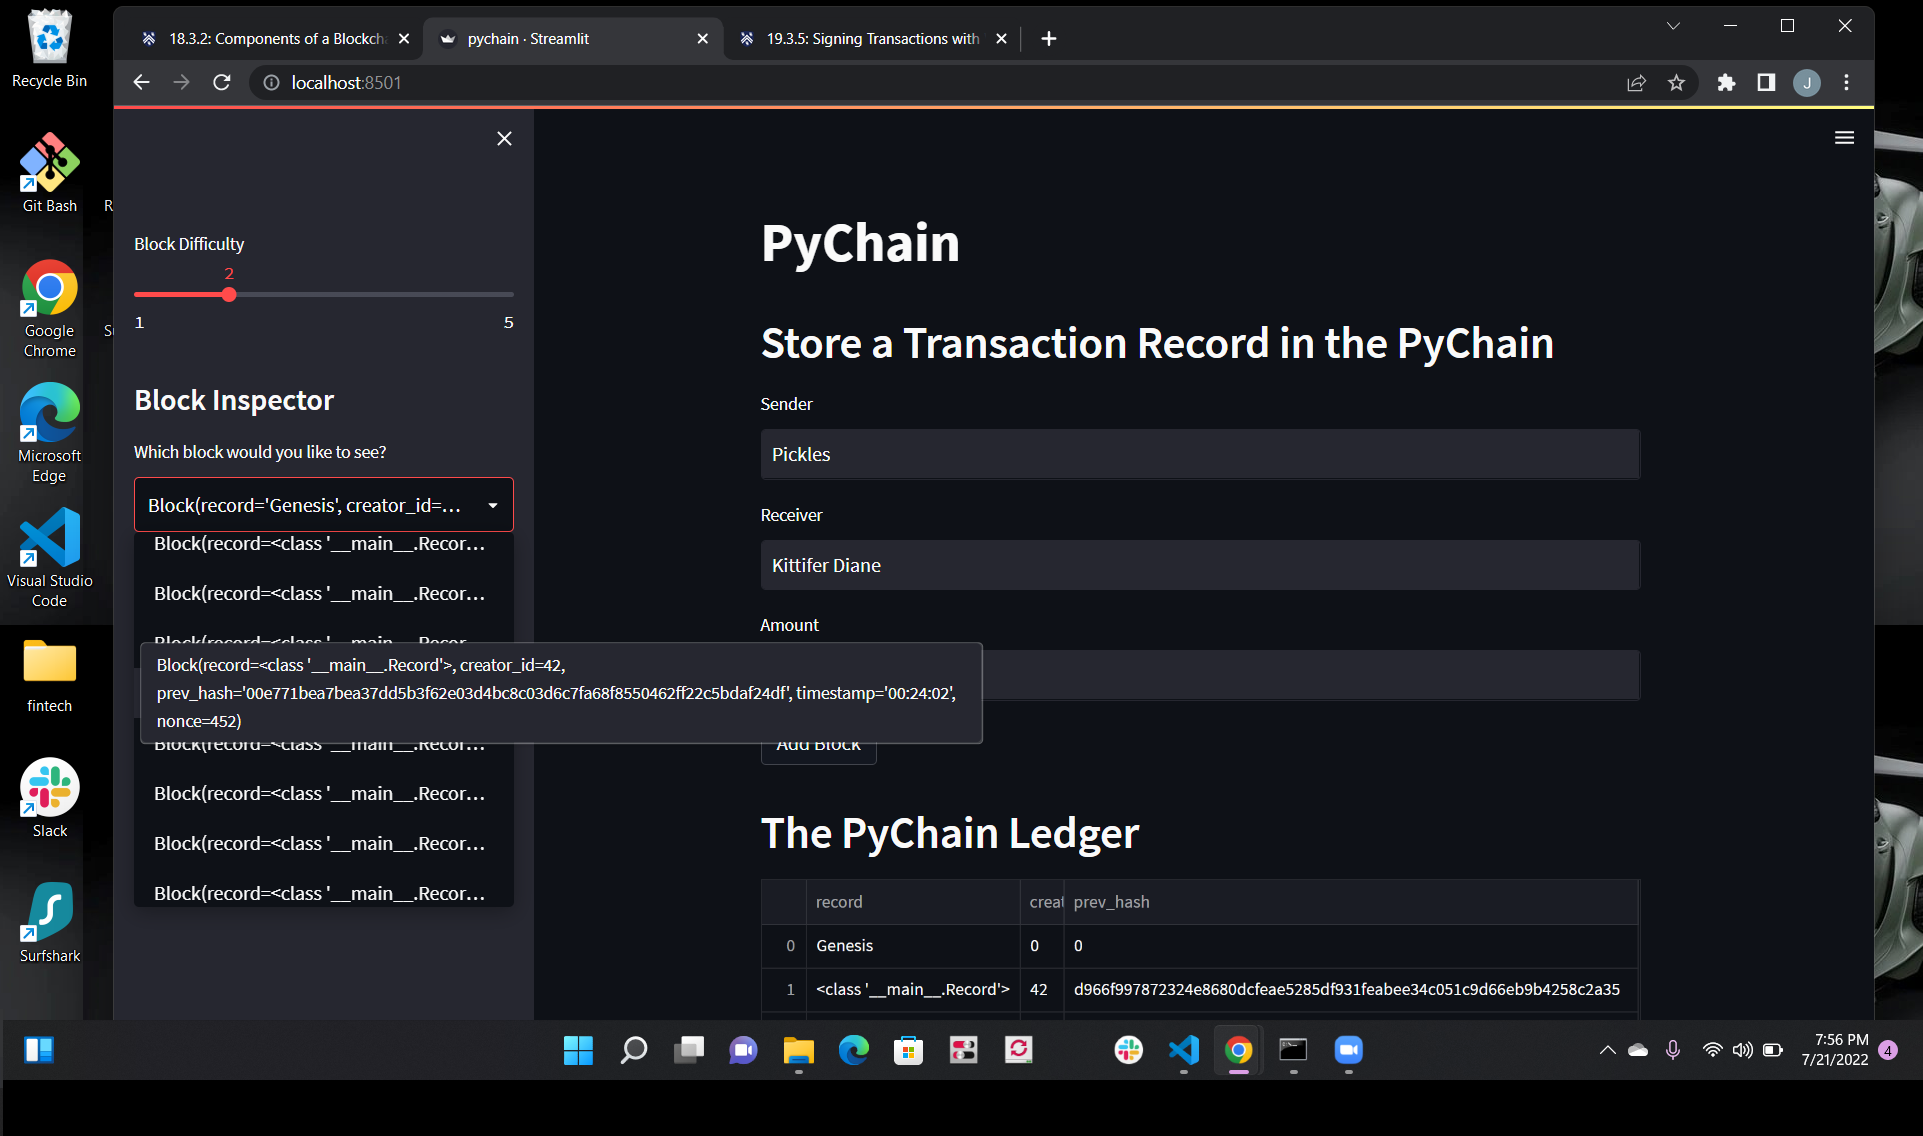Launch Slack from the taskbar

tap(1128, 1050)
